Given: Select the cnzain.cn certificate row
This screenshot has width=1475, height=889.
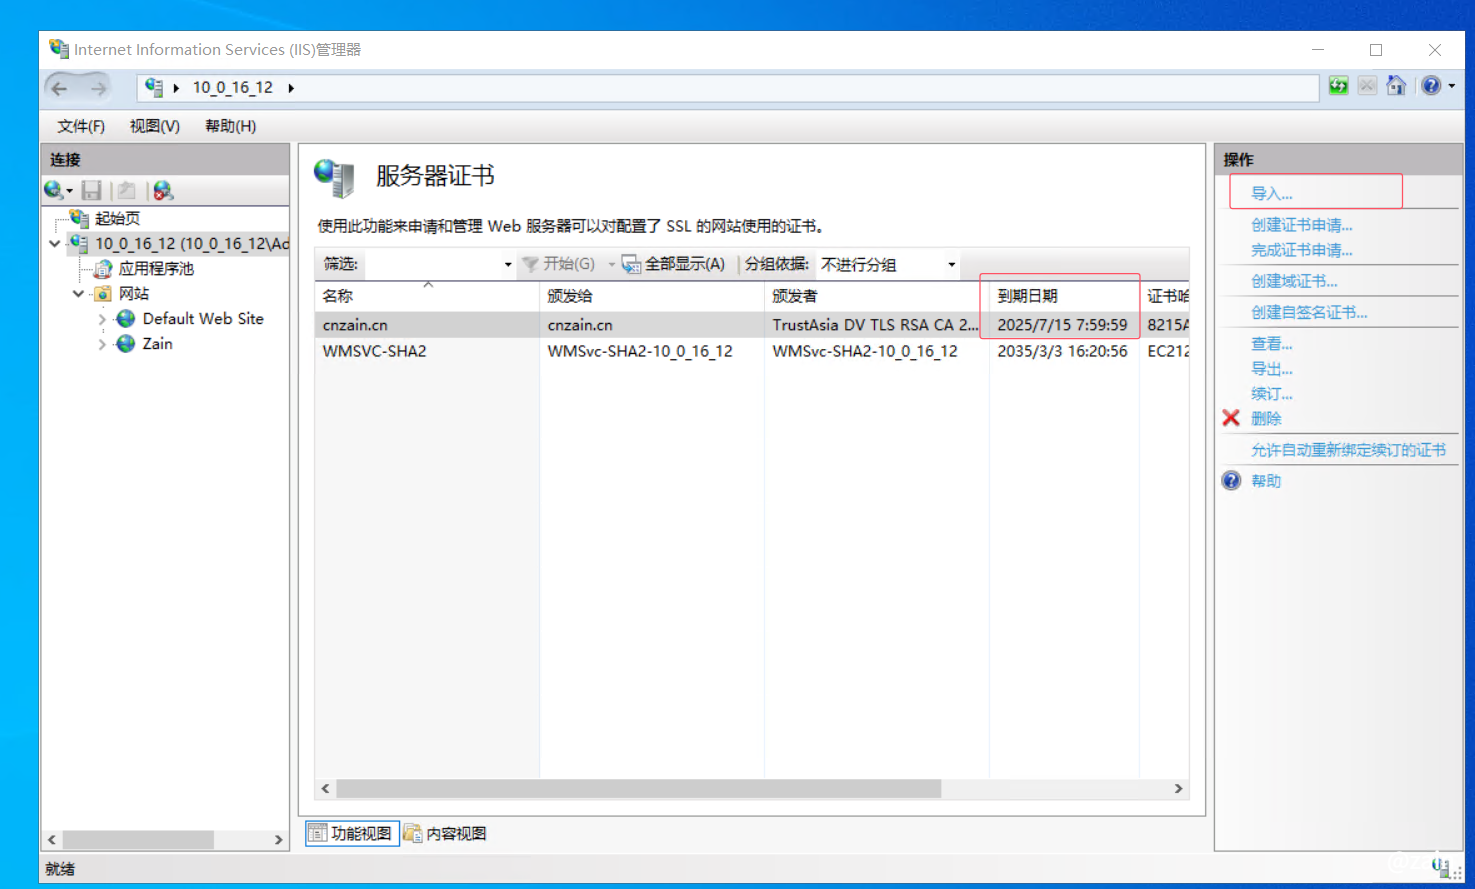Looking at the screenshot, I should 752,325.
